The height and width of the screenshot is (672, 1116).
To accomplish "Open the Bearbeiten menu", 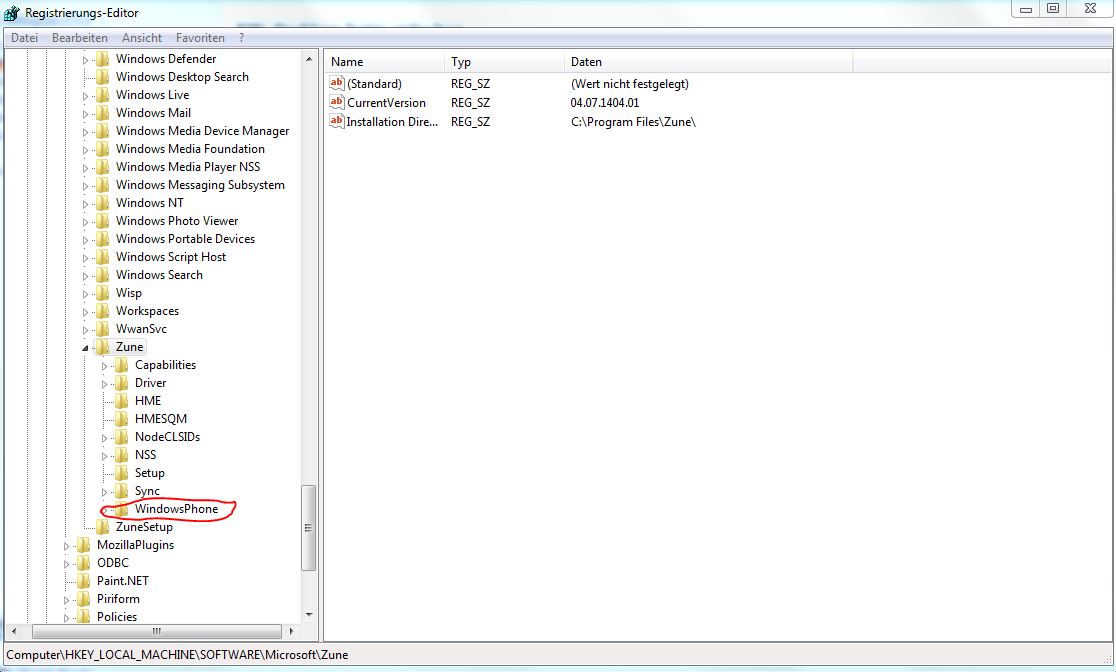I will pos(80,38).
